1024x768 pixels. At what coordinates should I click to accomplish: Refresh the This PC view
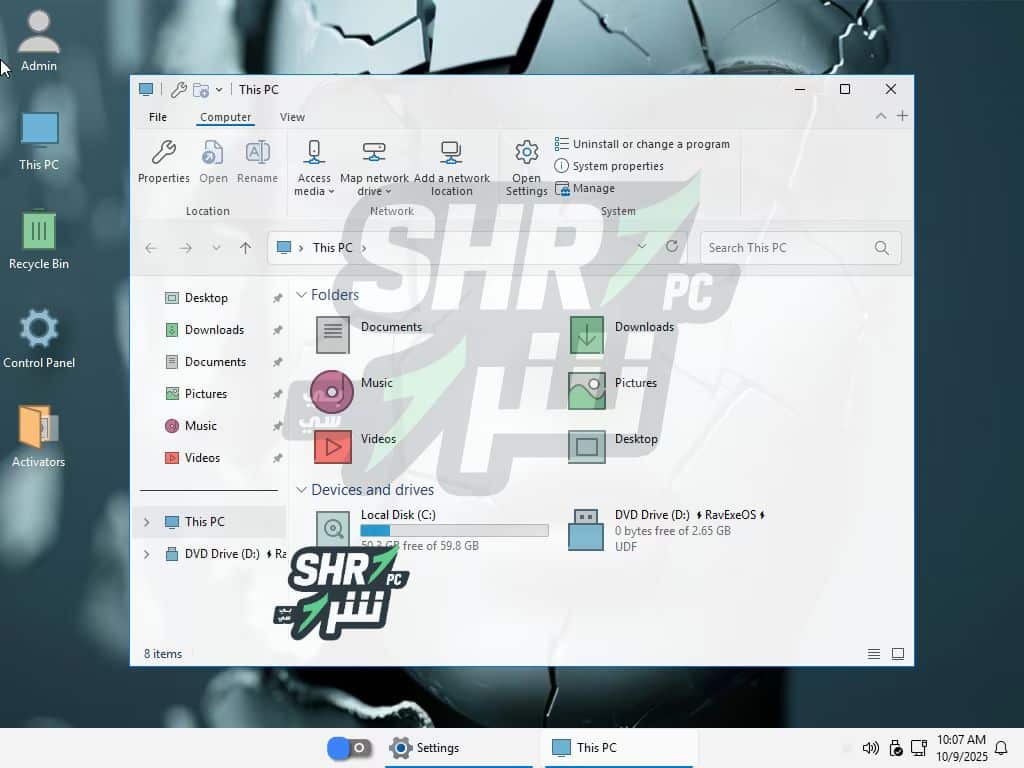(672, 247)
